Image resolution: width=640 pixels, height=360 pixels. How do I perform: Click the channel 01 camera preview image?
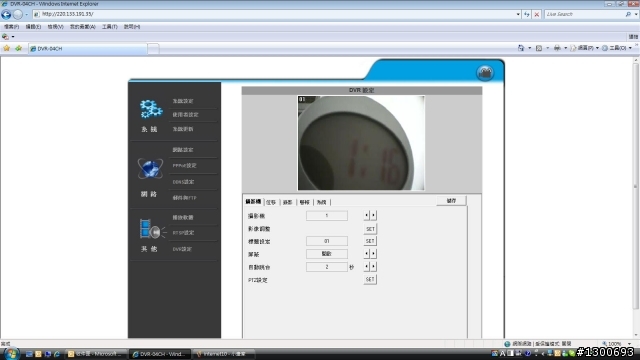click(361, 143)
